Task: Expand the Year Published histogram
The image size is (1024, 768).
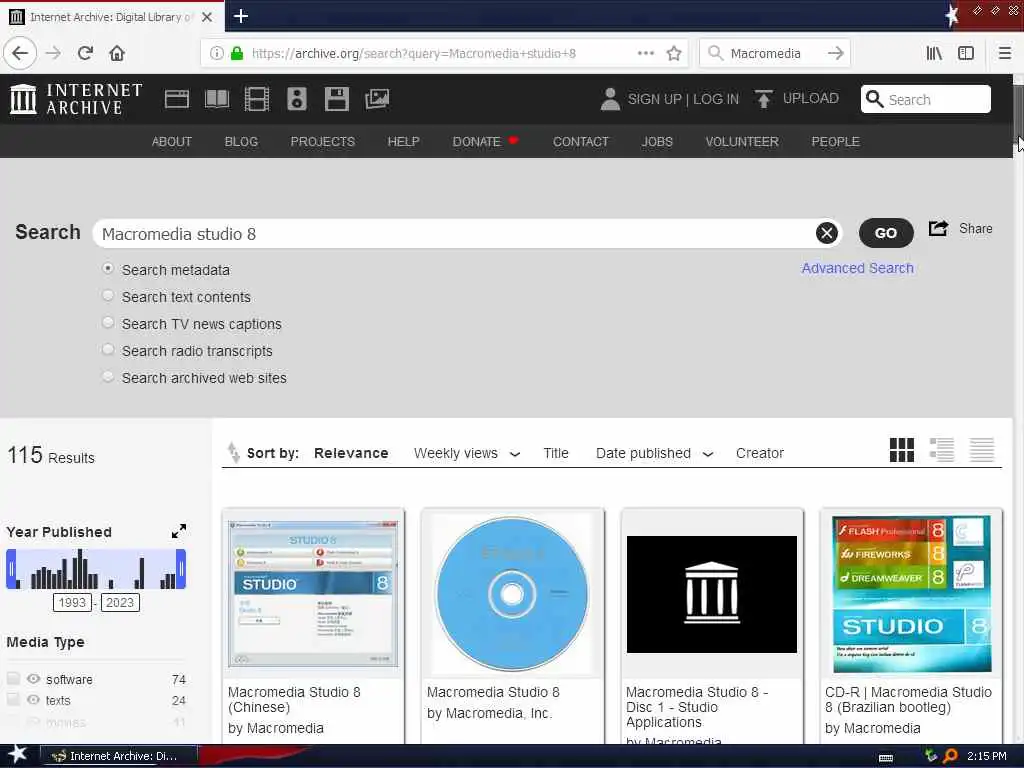Action: tap(178, 531)
